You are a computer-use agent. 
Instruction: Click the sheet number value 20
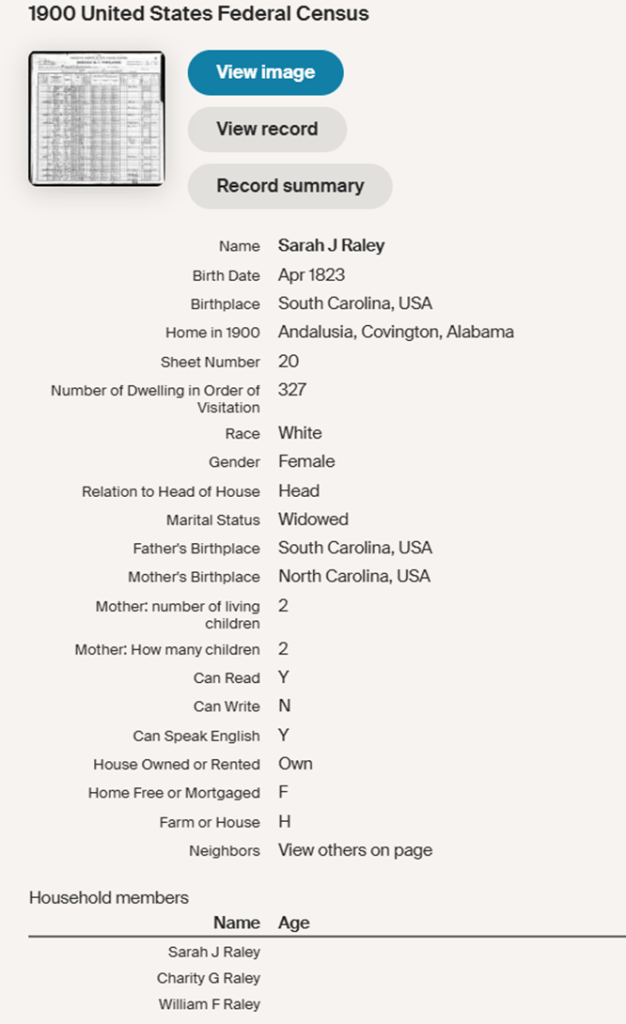pyautogui.click(x=288, y=361)
